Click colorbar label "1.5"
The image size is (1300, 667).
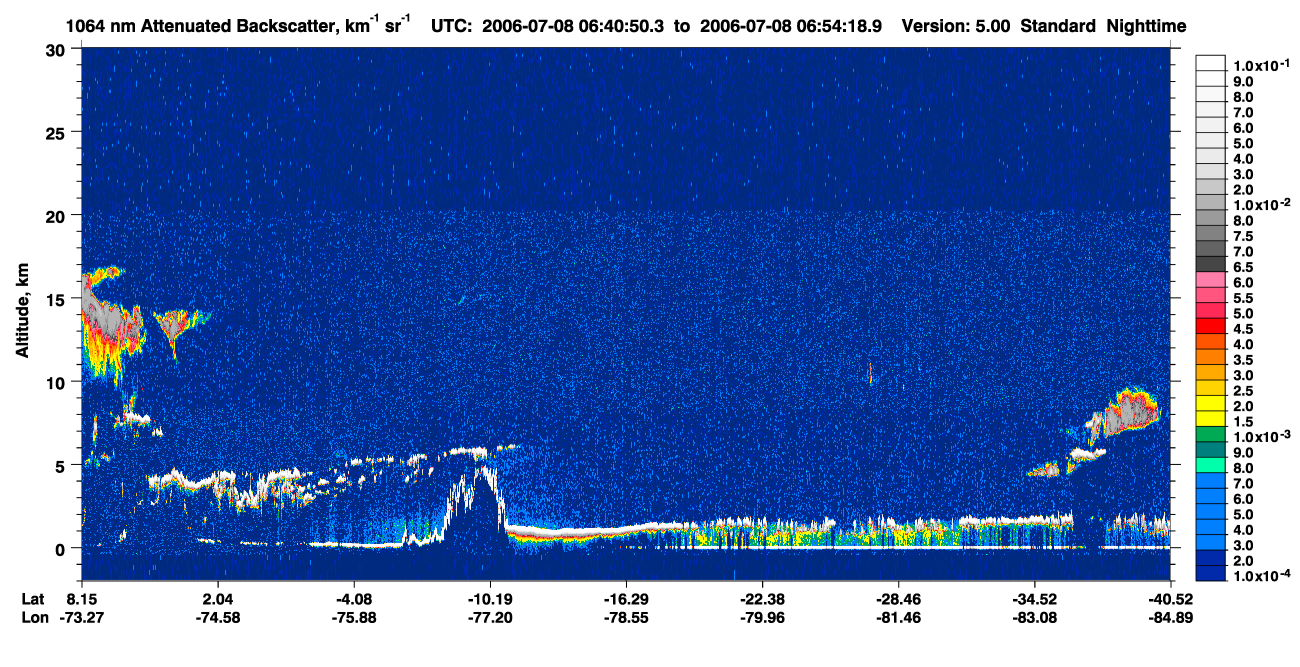tap(1242, 422)
